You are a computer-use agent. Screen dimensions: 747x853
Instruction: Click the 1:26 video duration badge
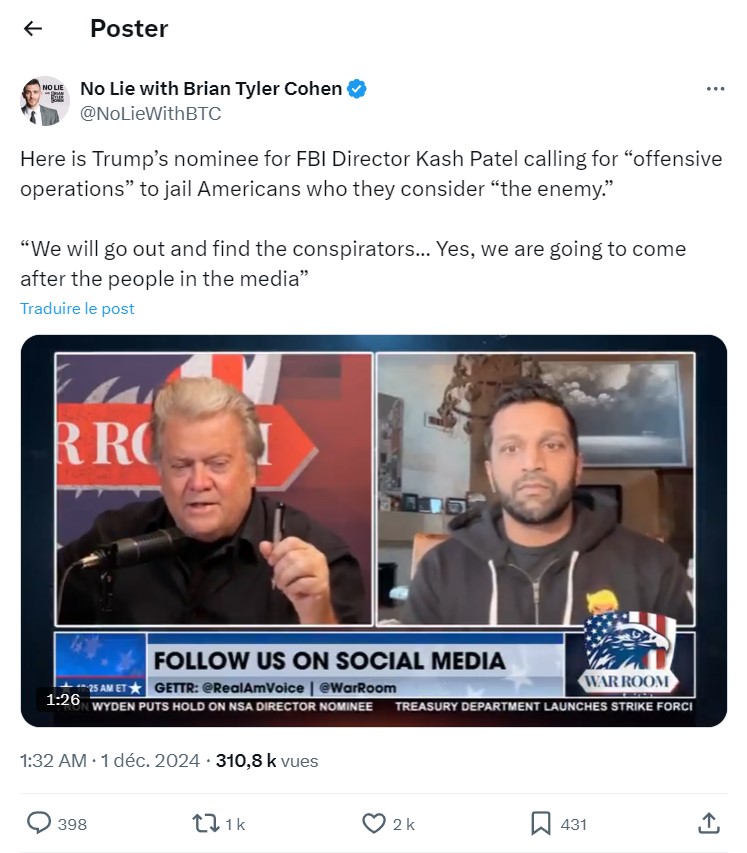point(63,700)
